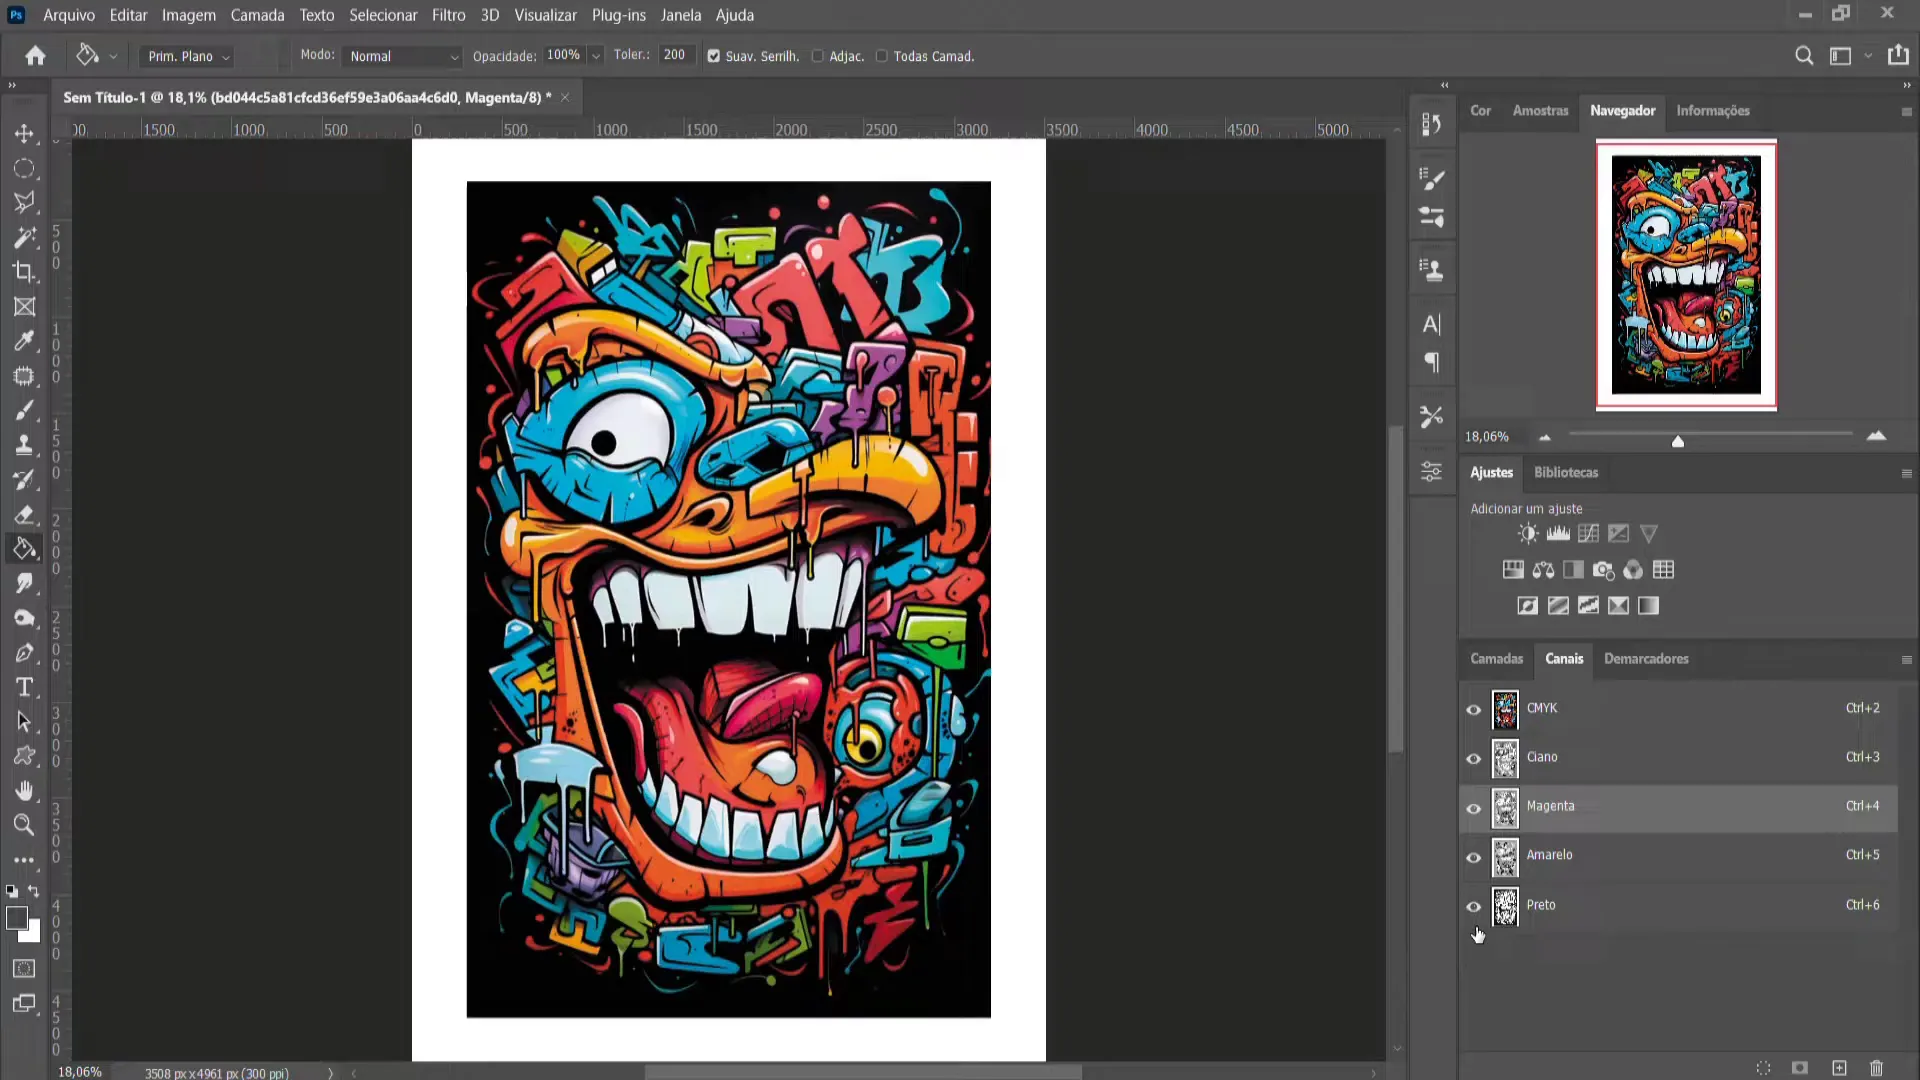
Task: Open the Selecionar menu
Action: (x=383, y=15)
